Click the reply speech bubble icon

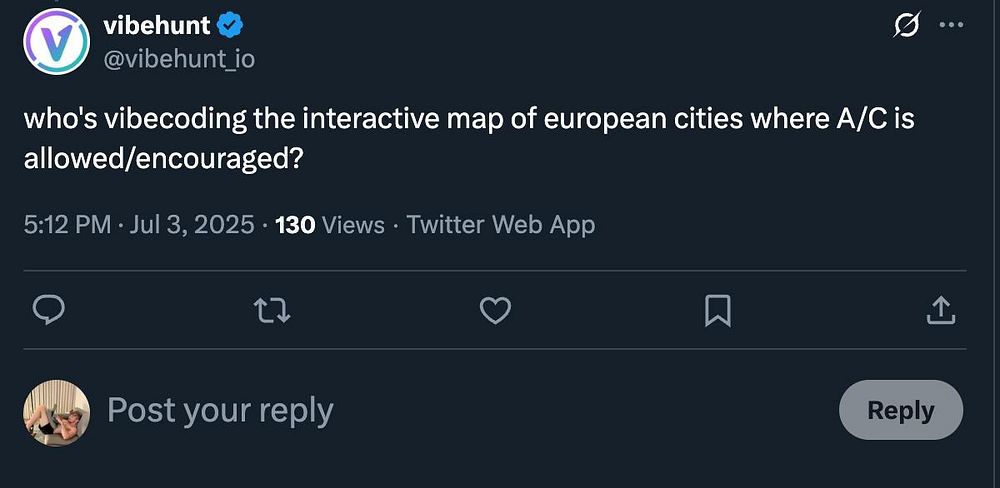tap(49, 312)
